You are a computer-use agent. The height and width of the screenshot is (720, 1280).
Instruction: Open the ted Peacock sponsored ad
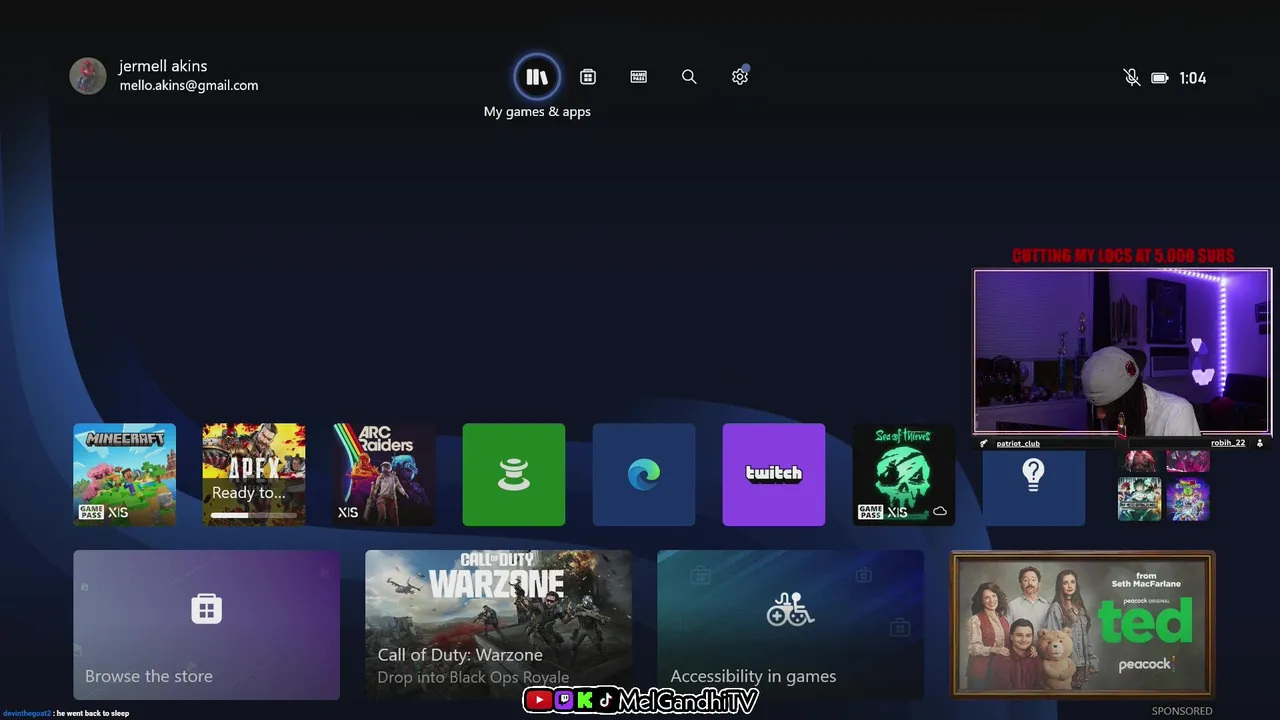(x=1082, y=625)
